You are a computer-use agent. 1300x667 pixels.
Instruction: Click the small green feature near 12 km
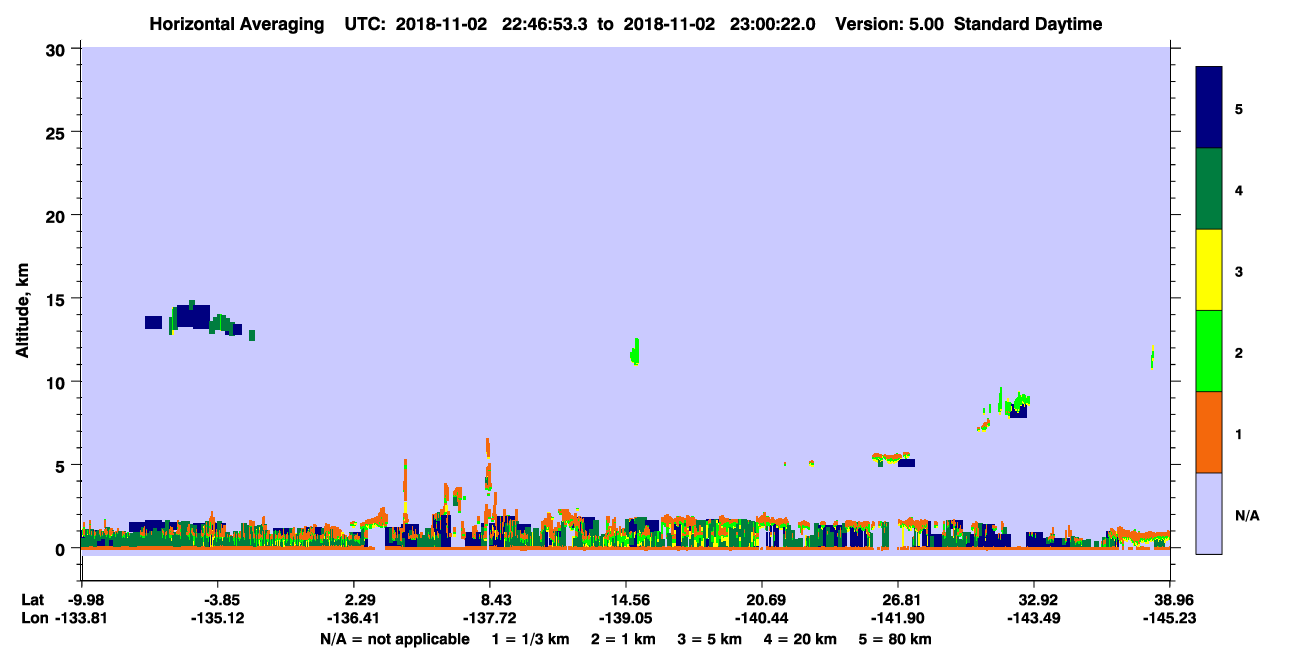pos(635,351)
